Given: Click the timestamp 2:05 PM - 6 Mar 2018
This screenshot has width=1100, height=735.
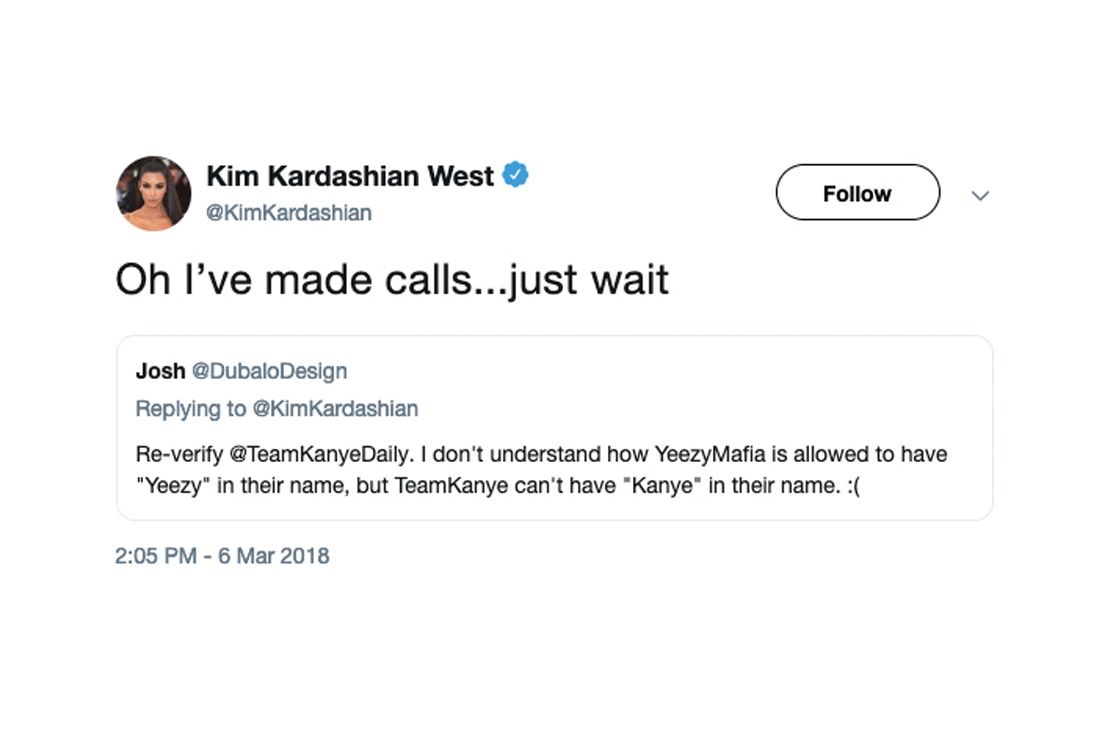Looking at the screenshot, I should tap(222, 555).
